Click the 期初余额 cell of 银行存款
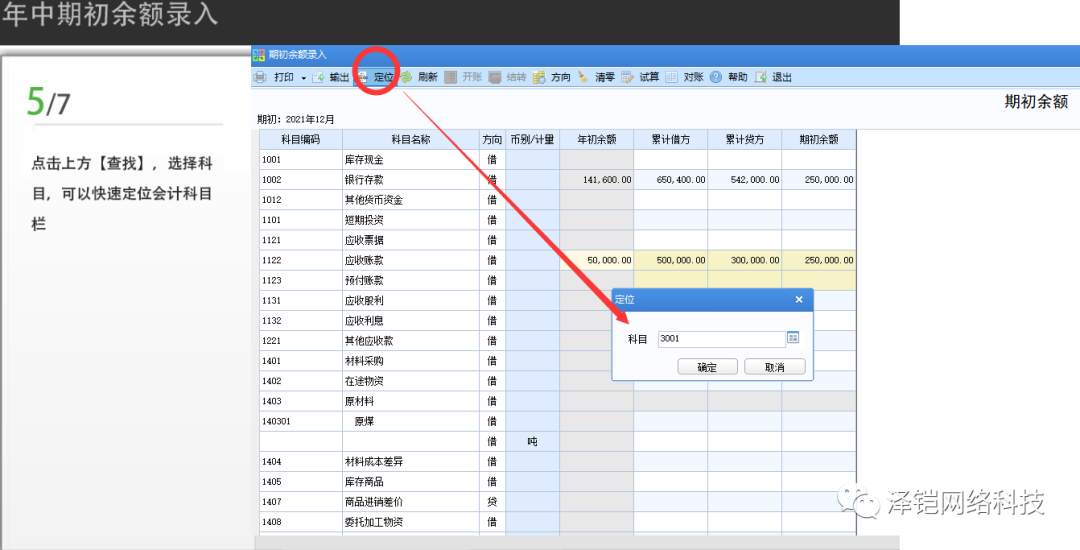 coord(818,180)
